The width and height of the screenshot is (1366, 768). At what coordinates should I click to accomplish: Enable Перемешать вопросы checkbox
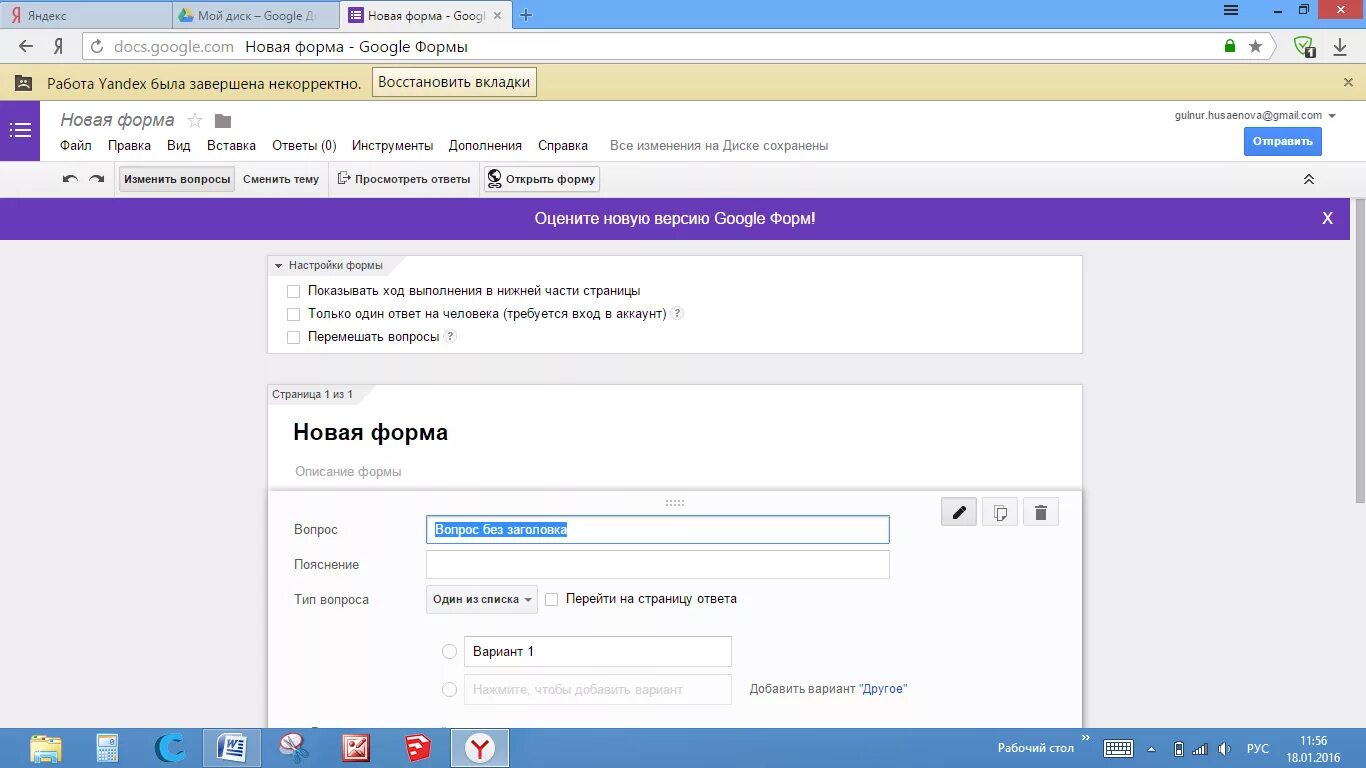(293, 337)
